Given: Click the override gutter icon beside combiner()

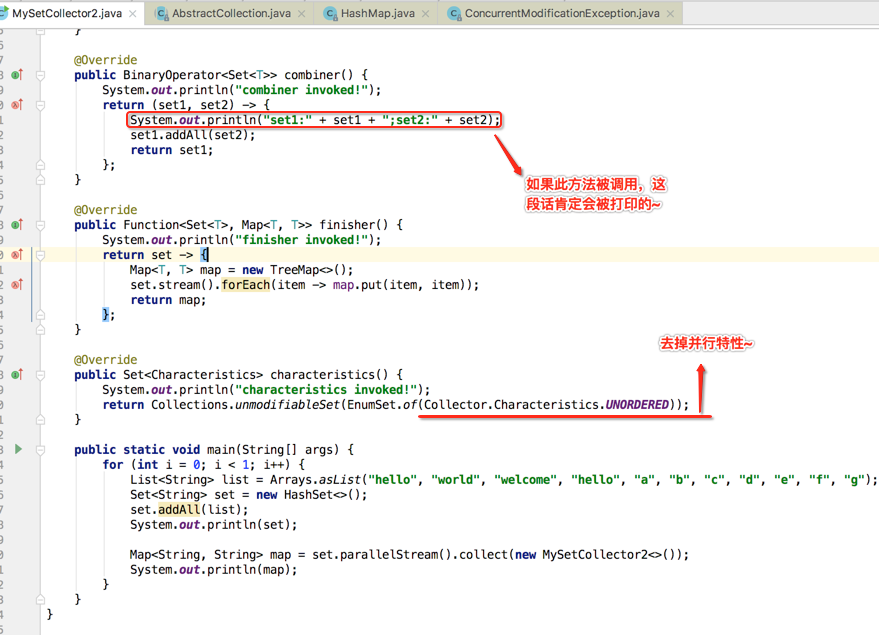Looking at the screenshot, I should point(17,75).
